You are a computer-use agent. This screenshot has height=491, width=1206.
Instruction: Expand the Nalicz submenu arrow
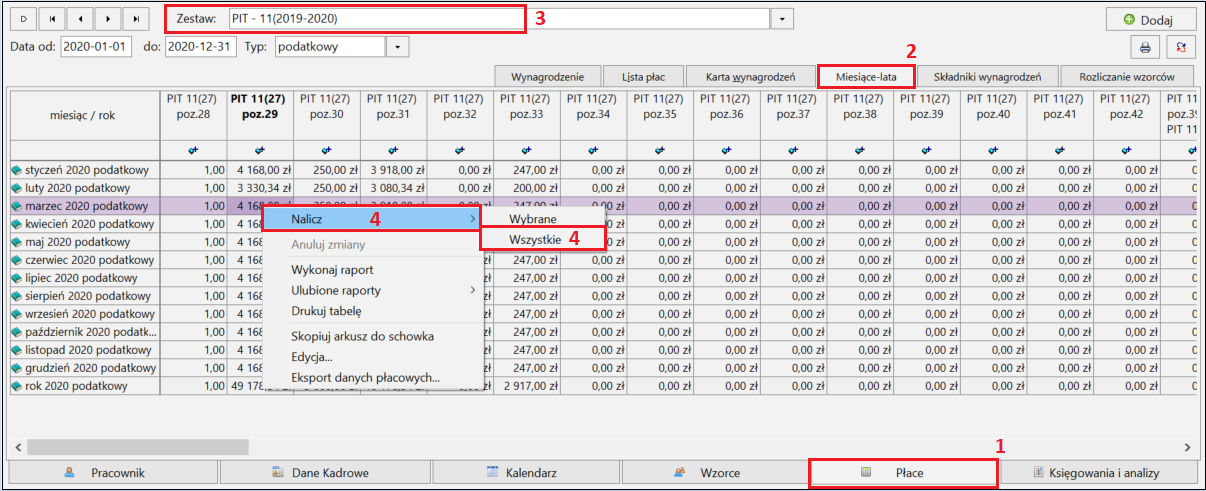click(x=474, y=218)
